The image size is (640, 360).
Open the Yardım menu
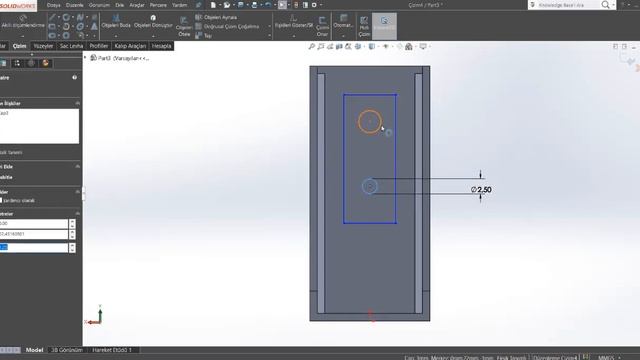click(x=179, y=5)
